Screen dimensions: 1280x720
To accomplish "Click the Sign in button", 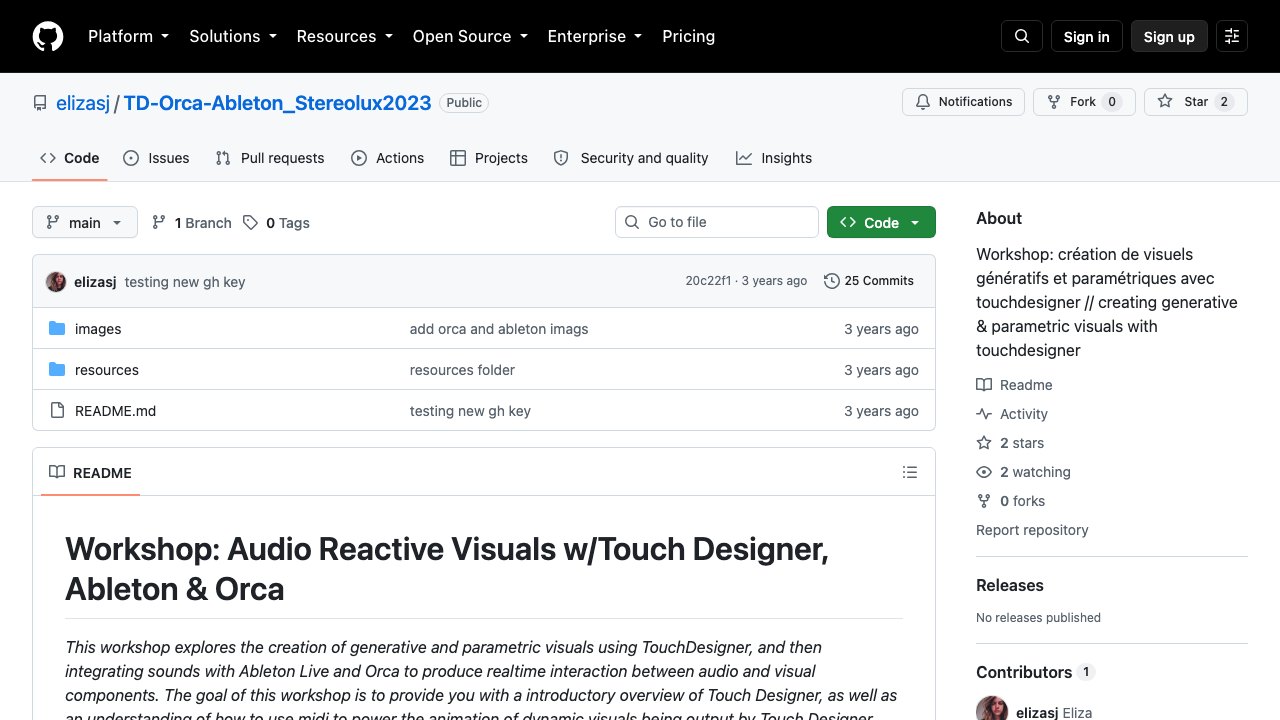I will 1087,36.
